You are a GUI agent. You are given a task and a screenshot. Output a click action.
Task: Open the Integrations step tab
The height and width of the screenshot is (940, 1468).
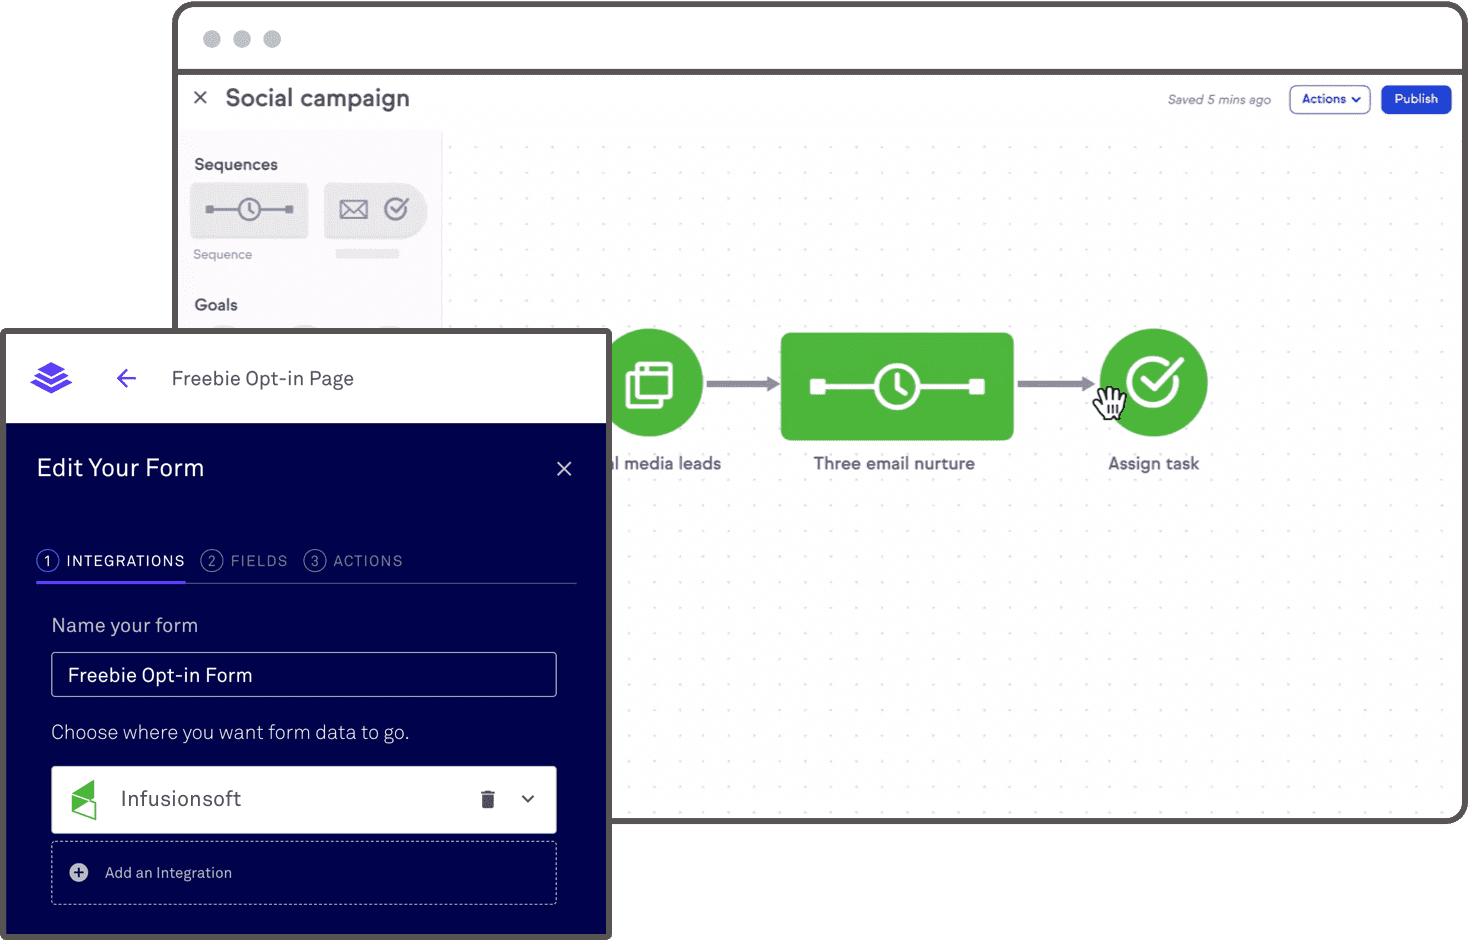110,561
